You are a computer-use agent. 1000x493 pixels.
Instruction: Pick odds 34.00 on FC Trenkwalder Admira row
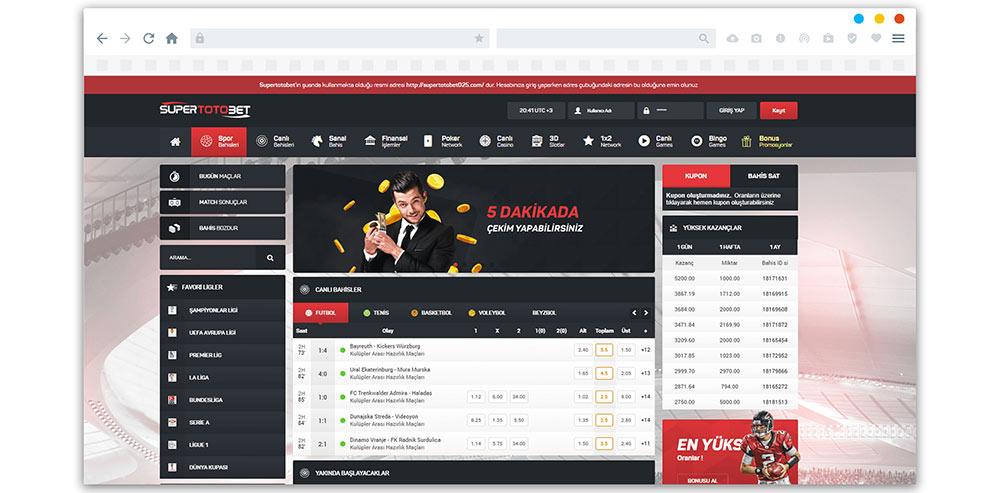coord(518,397)
